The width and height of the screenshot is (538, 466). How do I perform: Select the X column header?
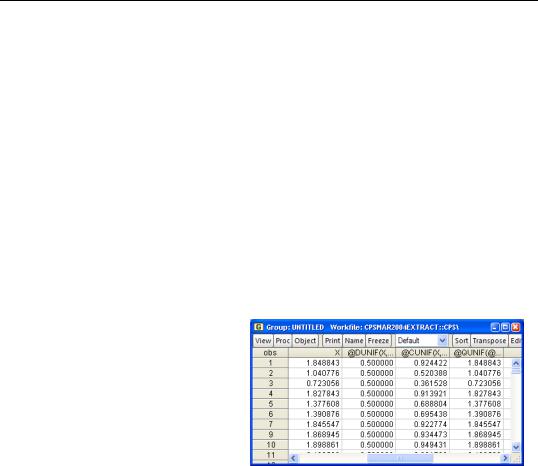point(315,353)
